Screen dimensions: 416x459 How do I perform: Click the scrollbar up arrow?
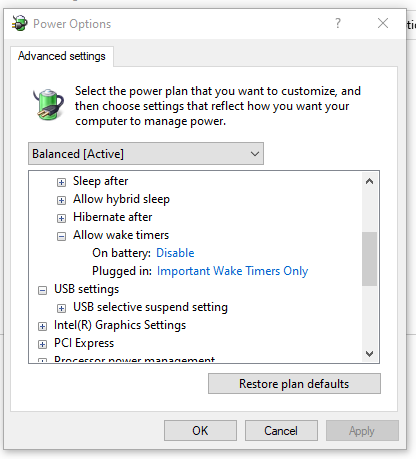(x=369, y=181)
